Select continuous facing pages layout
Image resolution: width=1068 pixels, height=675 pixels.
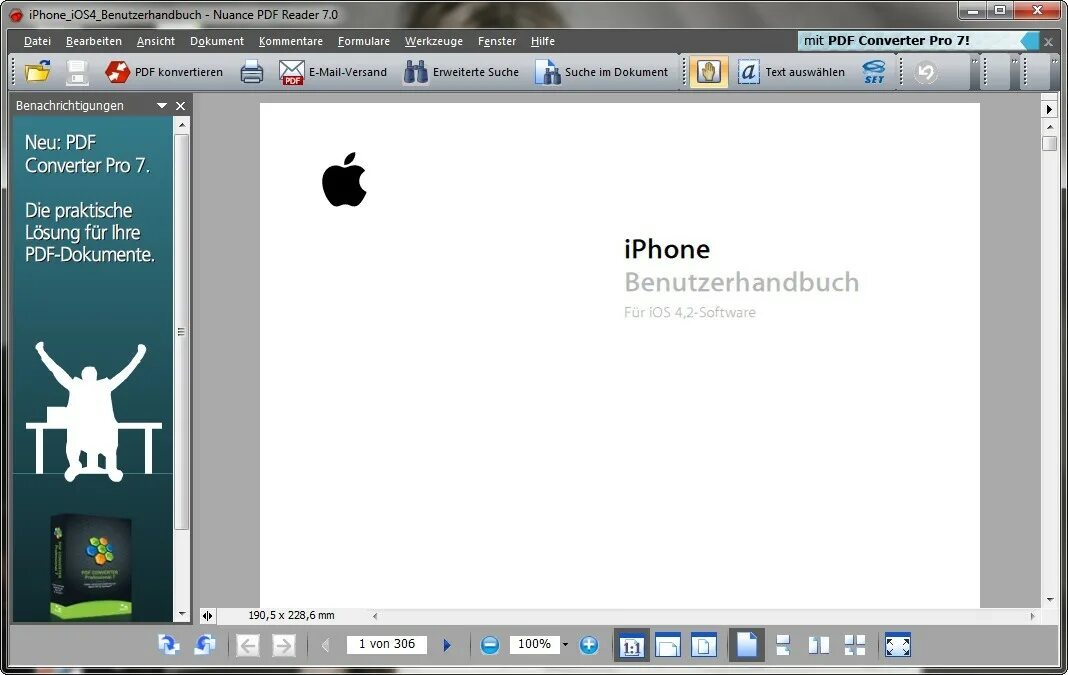tap(855, 645)
